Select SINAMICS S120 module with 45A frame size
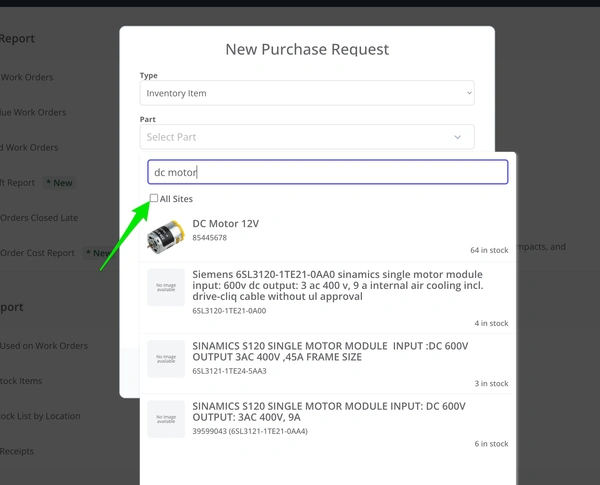Screen dimensions: 600x485 coord(328,364)
